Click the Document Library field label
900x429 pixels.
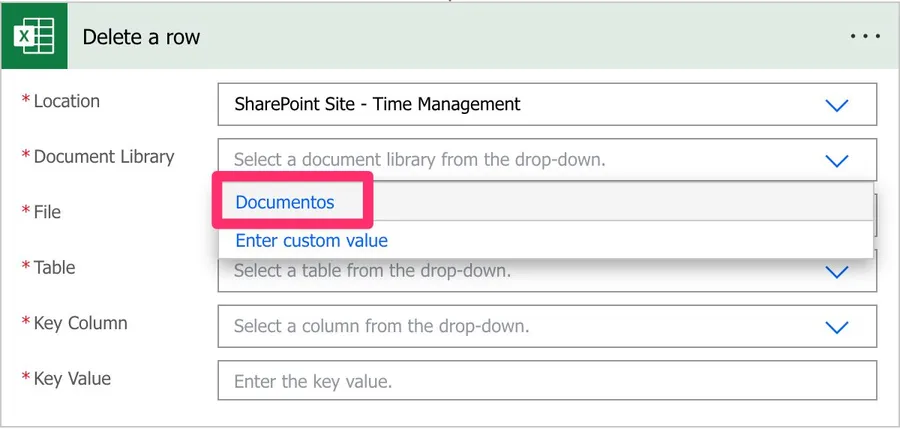coord(103,157)
